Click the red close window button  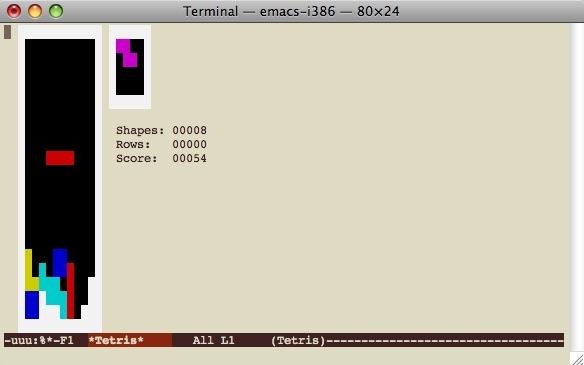(x=14, y=11)
